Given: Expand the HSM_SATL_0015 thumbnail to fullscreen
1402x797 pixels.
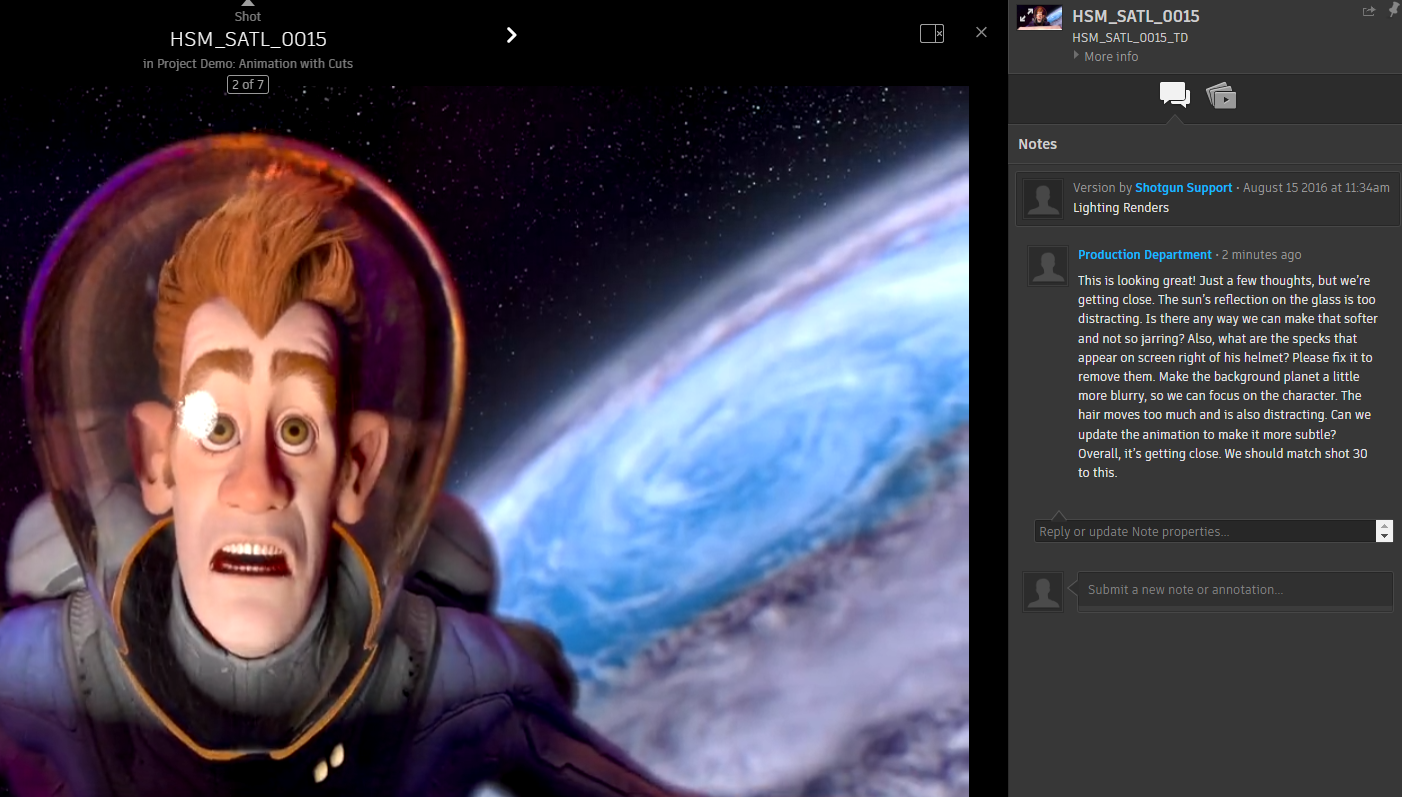Looking at the screenshot, I should point(1039,17).
